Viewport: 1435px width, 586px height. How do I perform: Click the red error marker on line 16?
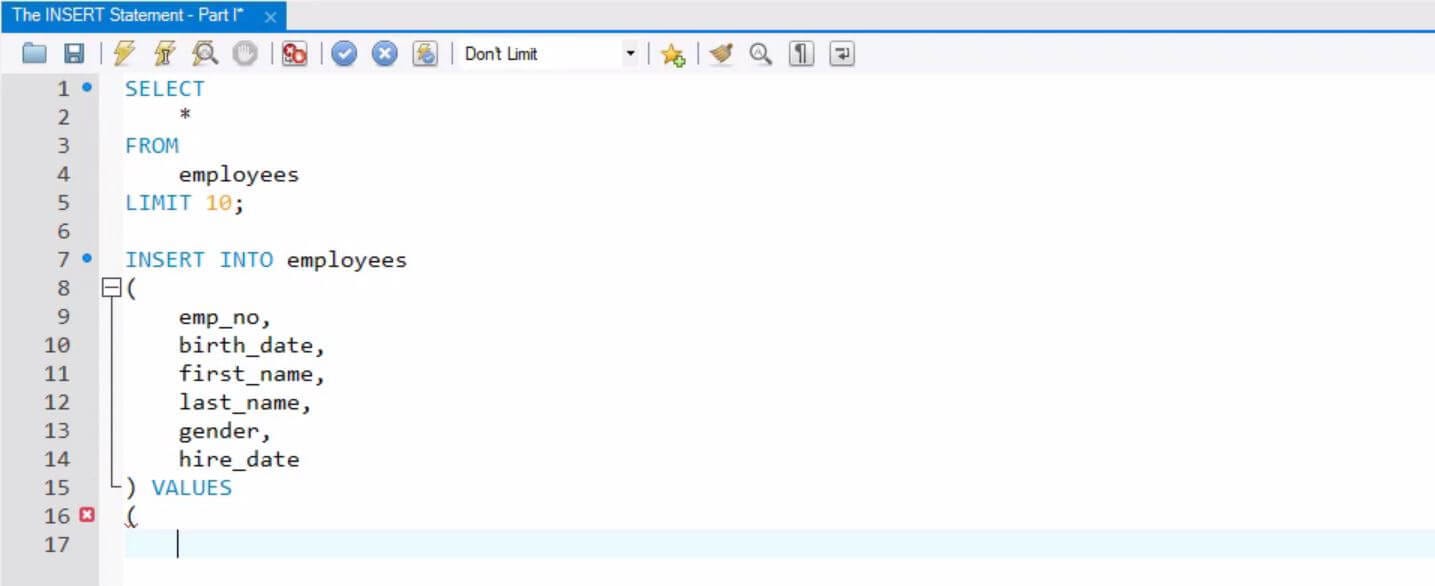coord(87,515)
